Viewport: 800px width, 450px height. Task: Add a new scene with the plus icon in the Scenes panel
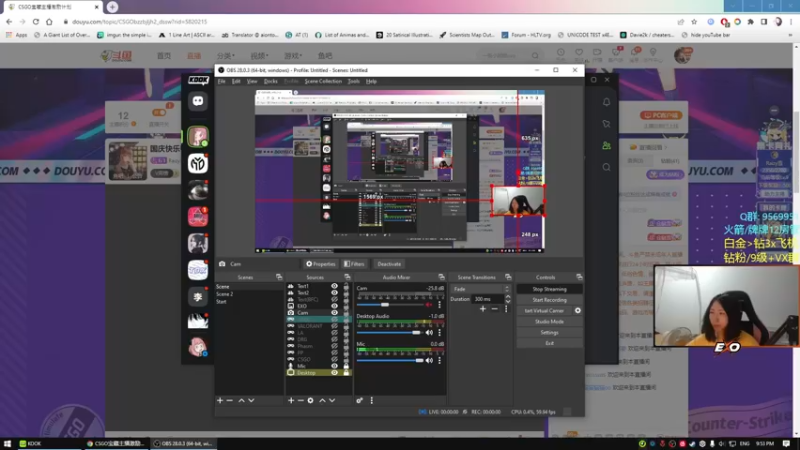coord(220,401)
